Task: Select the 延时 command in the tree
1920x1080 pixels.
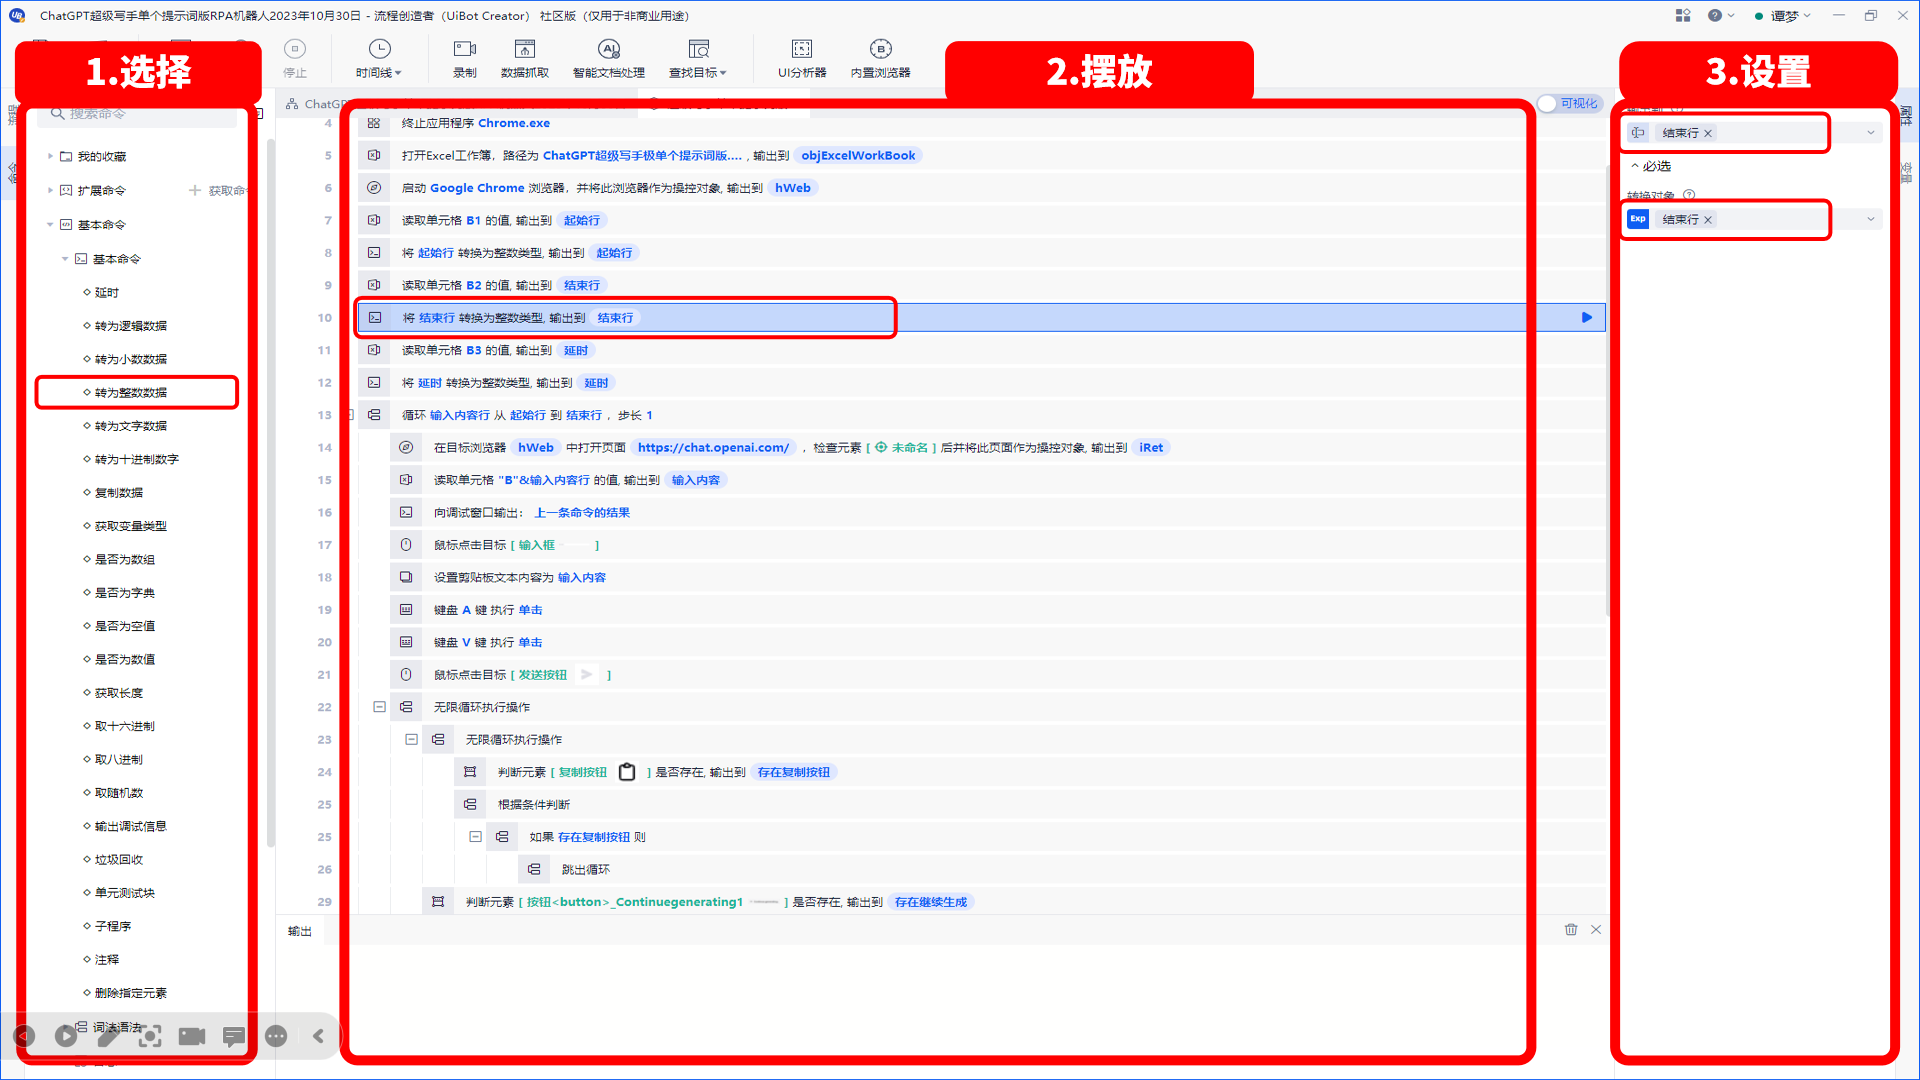Action: [x=107, y=293]
